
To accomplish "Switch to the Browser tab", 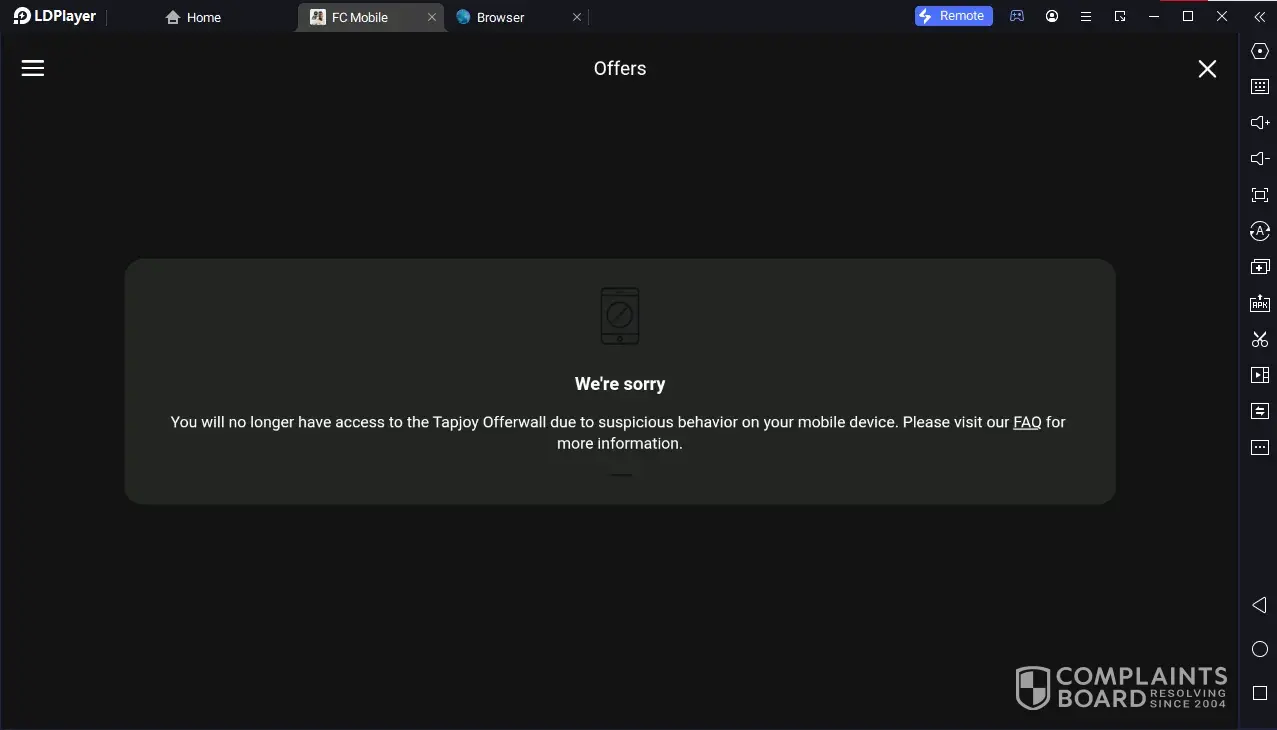I will pyautogui.click(x=500, y=17).
